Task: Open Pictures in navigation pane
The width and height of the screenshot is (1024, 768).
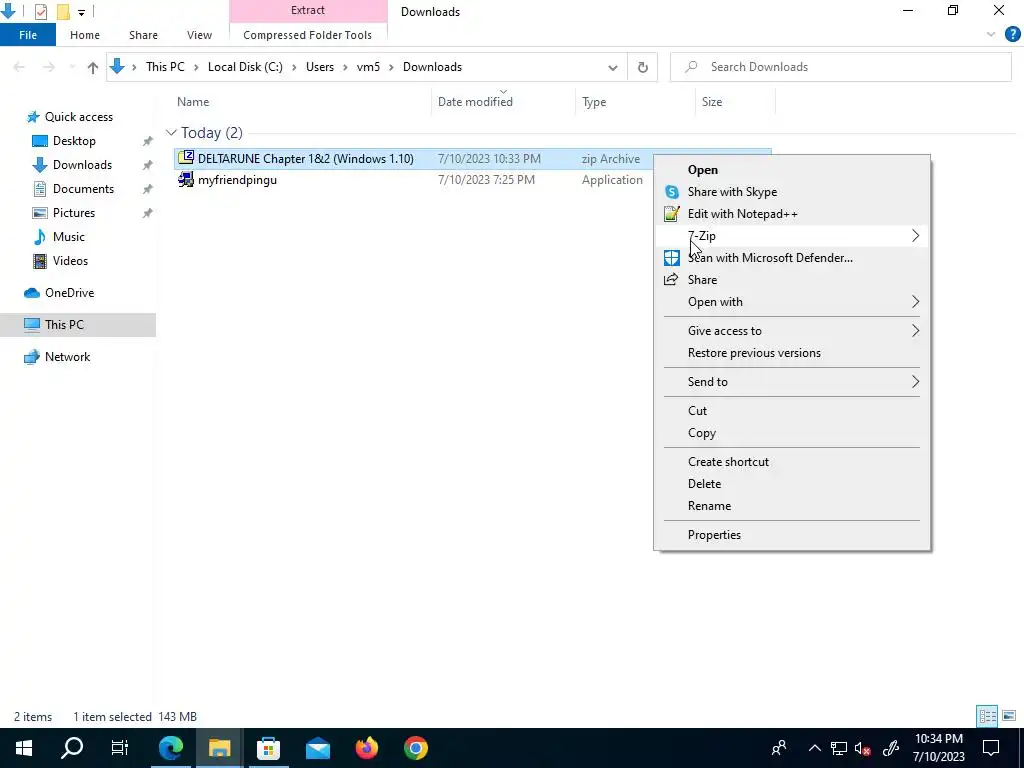Action: coord(74,213)
